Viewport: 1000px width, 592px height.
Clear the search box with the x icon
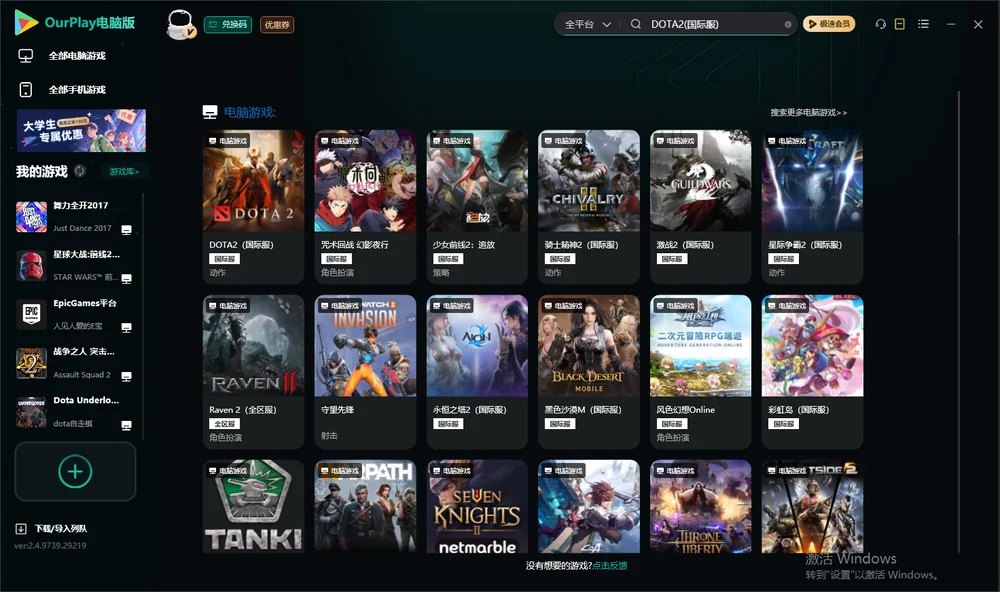click(x=788, y=25)
